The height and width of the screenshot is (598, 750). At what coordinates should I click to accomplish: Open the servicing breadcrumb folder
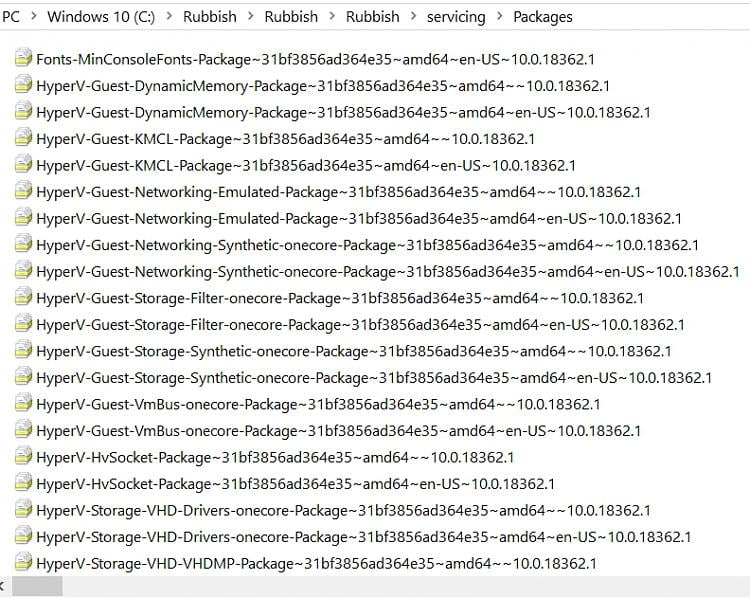click(456, 16)
